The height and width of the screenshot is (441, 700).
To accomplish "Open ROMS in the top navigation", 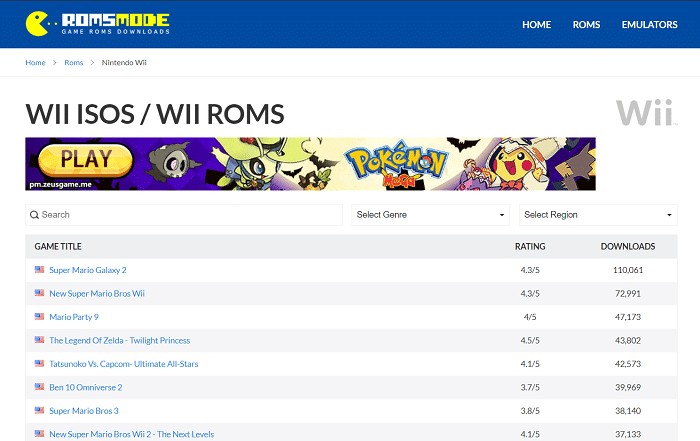I will tap(586, 25).
